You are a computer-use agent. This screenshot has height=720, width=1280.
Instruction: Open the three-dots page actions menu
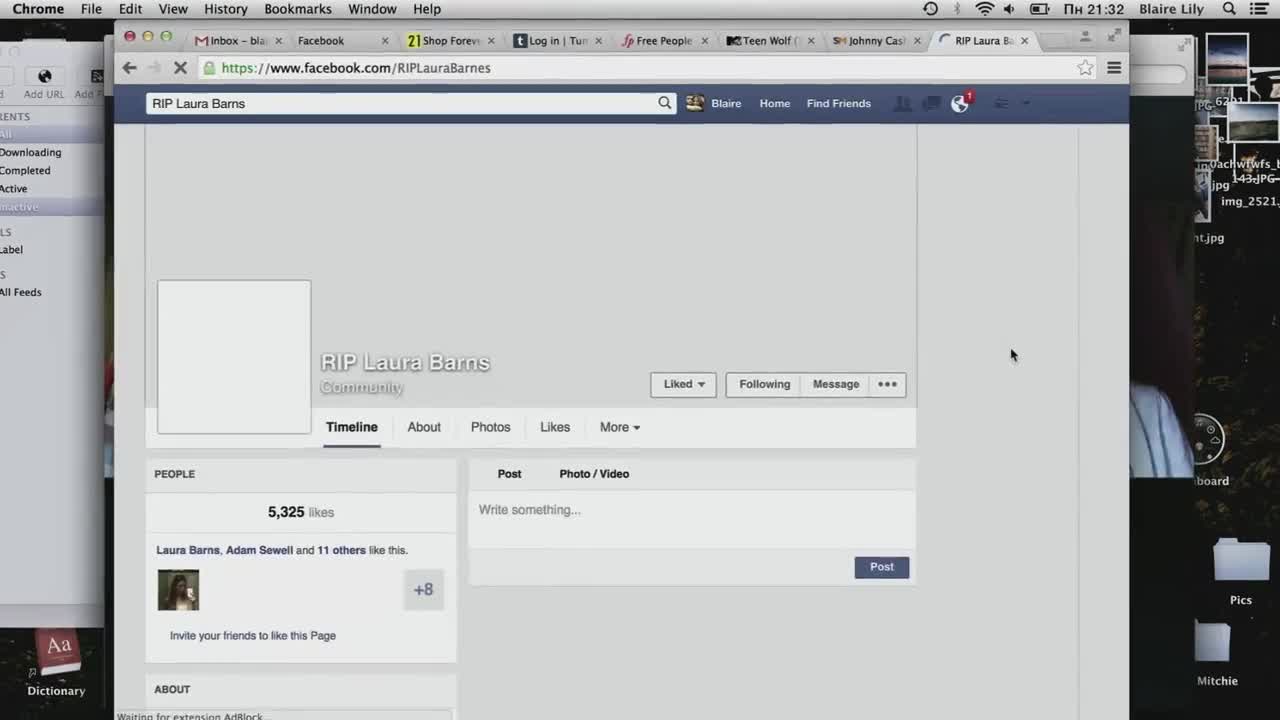(x=888, y=384)
